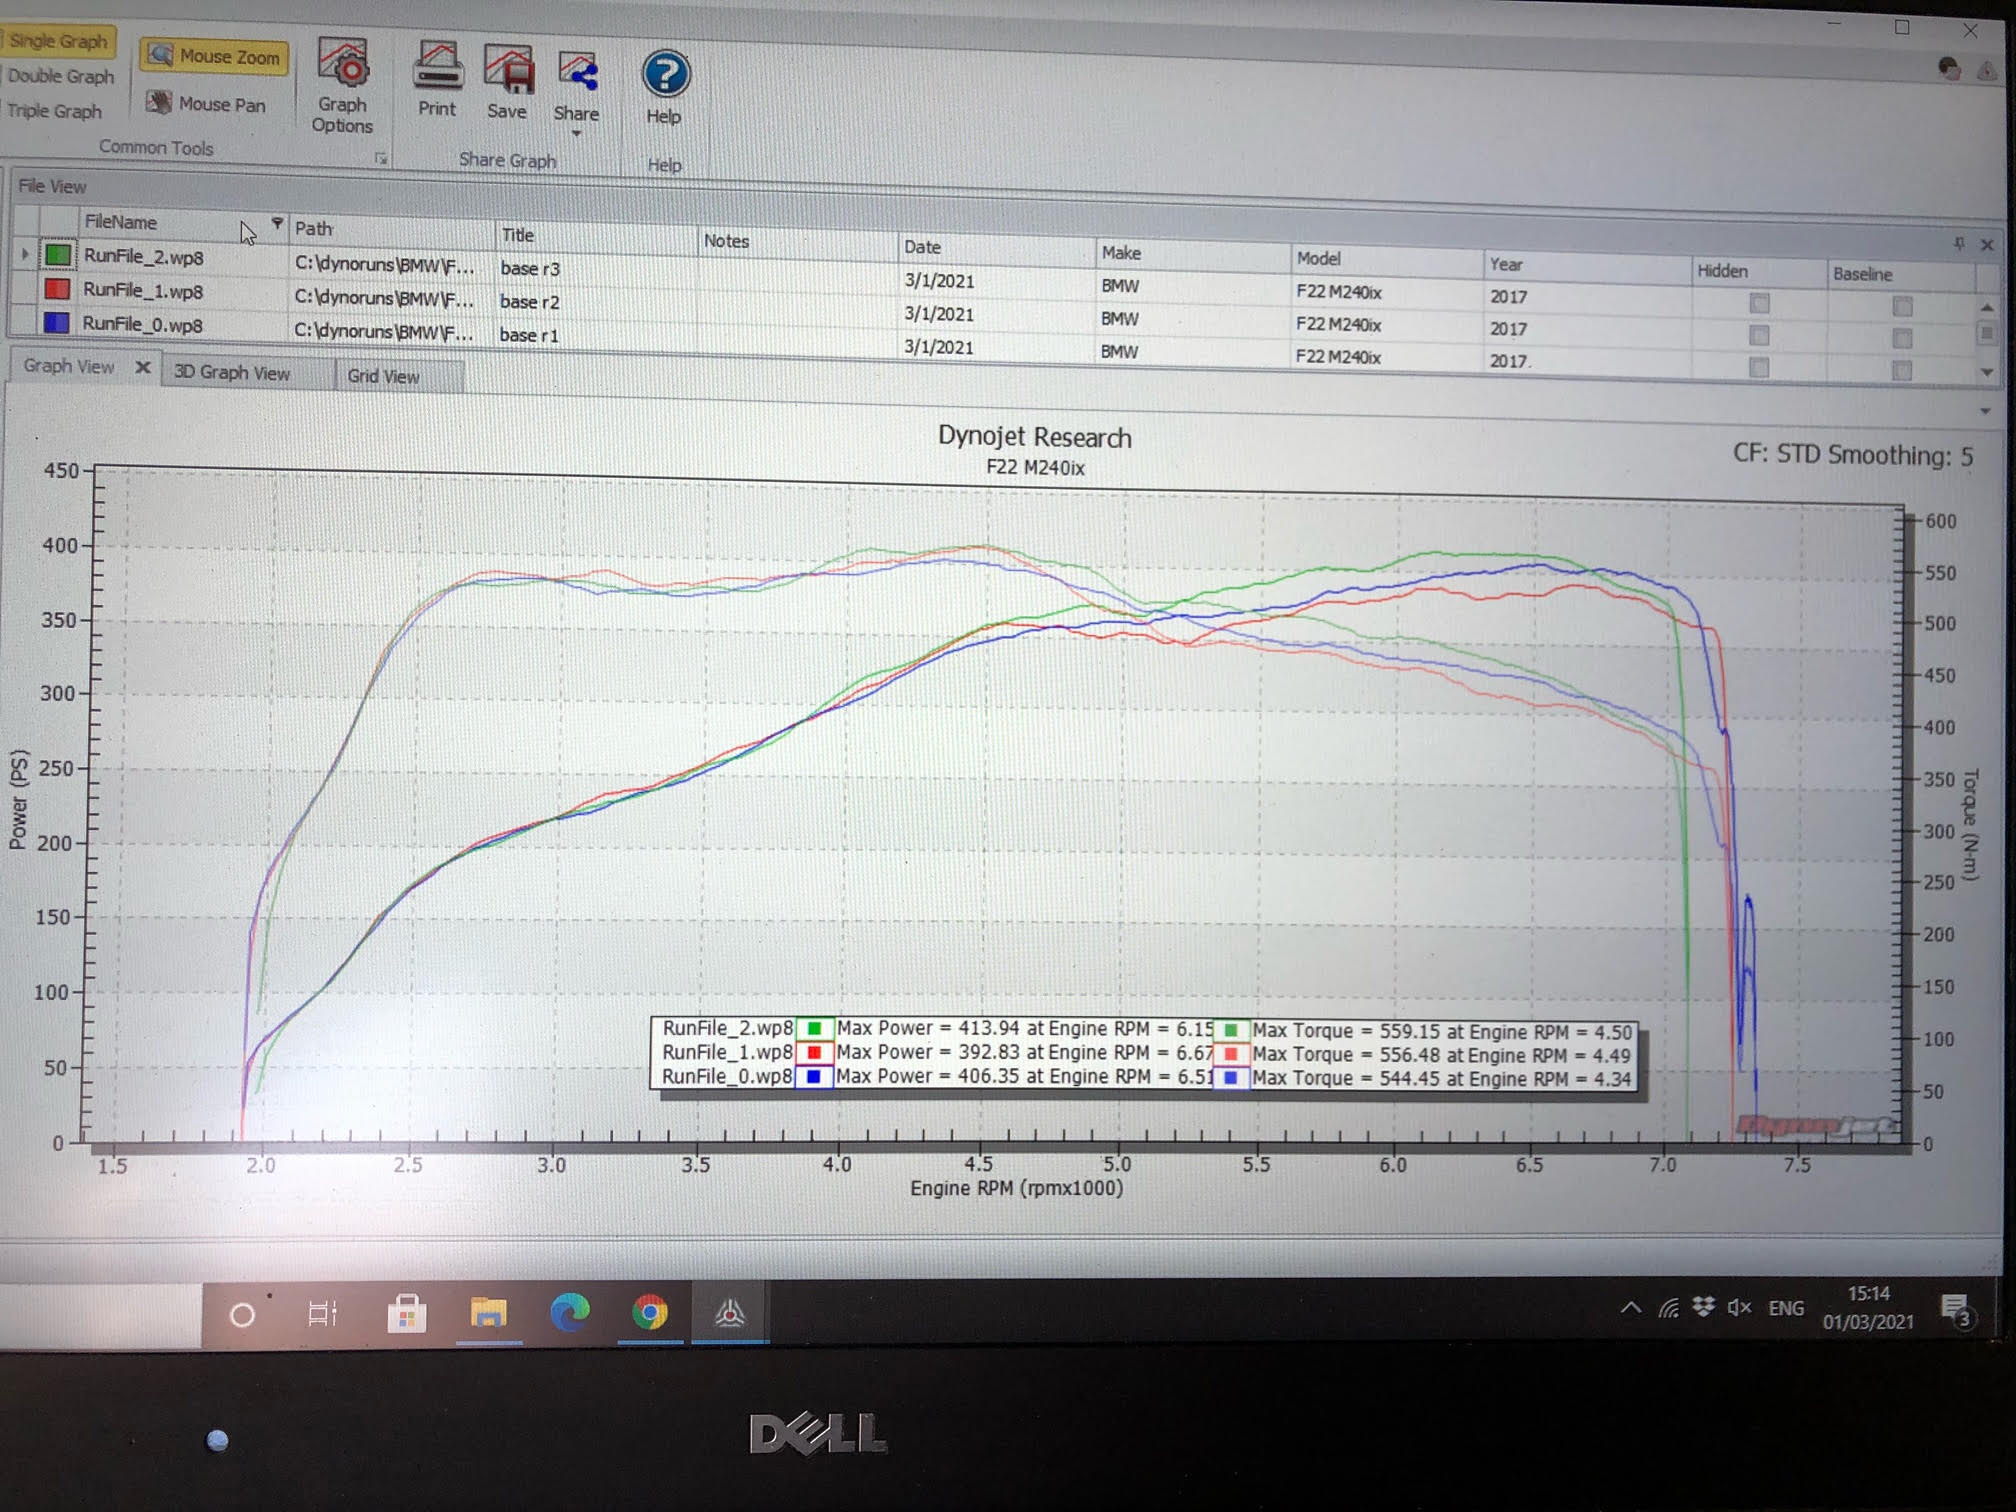Activate Mouse Zoom tool

tap(215, 56)
